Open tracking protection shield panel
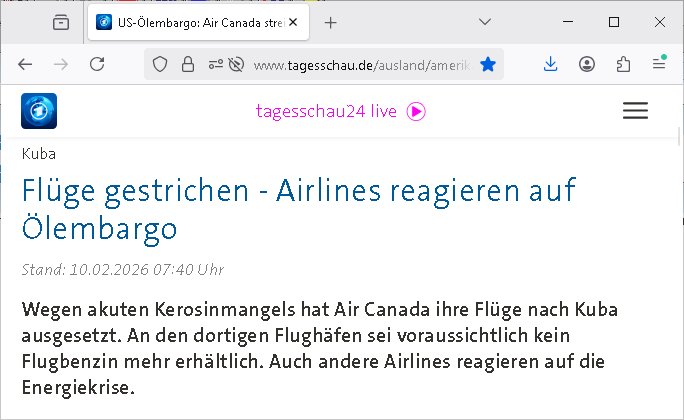Viewport: 684px width, 420px height. click(159, 64)
